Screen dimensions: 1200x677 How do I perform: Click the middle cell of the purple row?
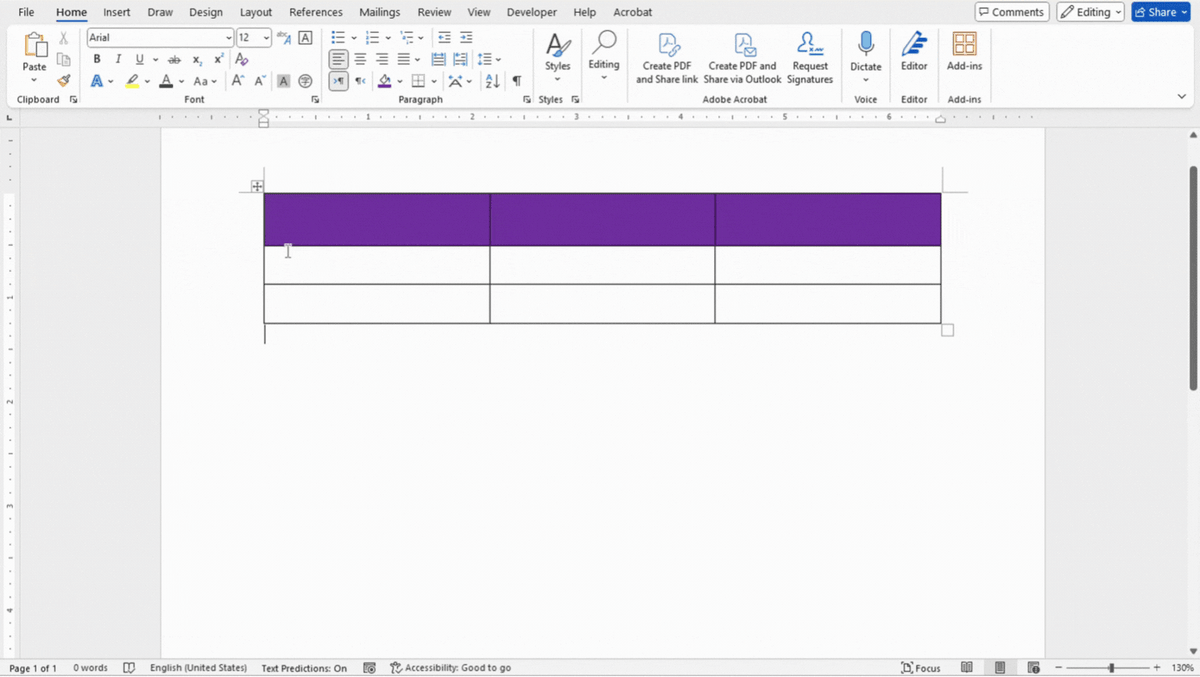coord(602,219)
